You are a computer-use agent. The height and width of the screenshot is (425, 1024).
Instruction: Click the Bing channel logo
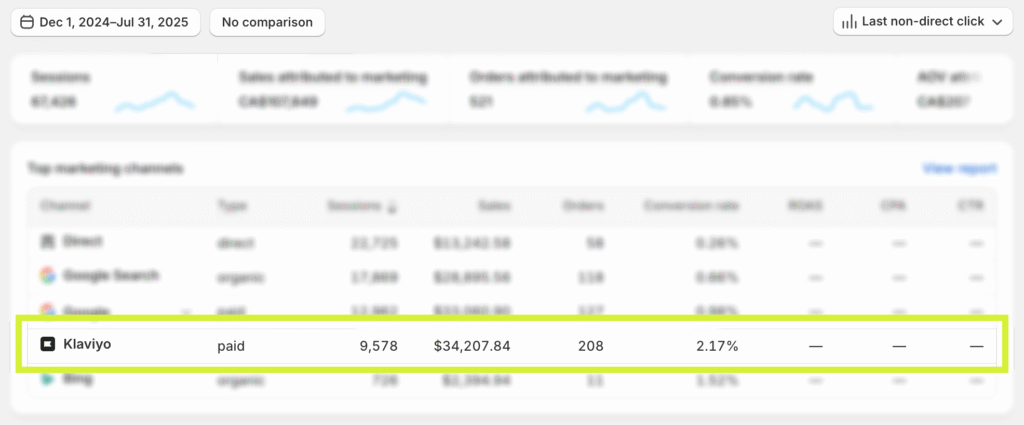pyautogui.click(x=47, y=380)
